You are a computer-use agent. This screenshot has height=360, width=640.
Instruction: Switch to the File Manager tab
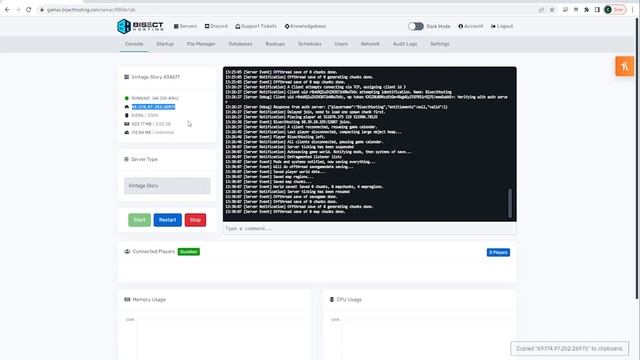201,44
